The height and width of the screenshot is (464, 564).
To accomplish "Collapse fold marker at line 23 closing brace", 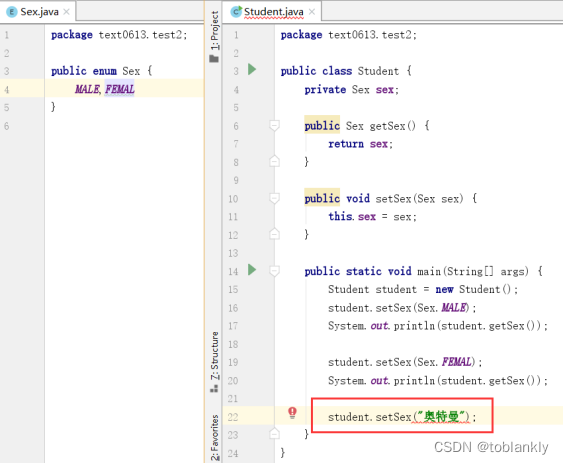I will [x=274, y=434].
